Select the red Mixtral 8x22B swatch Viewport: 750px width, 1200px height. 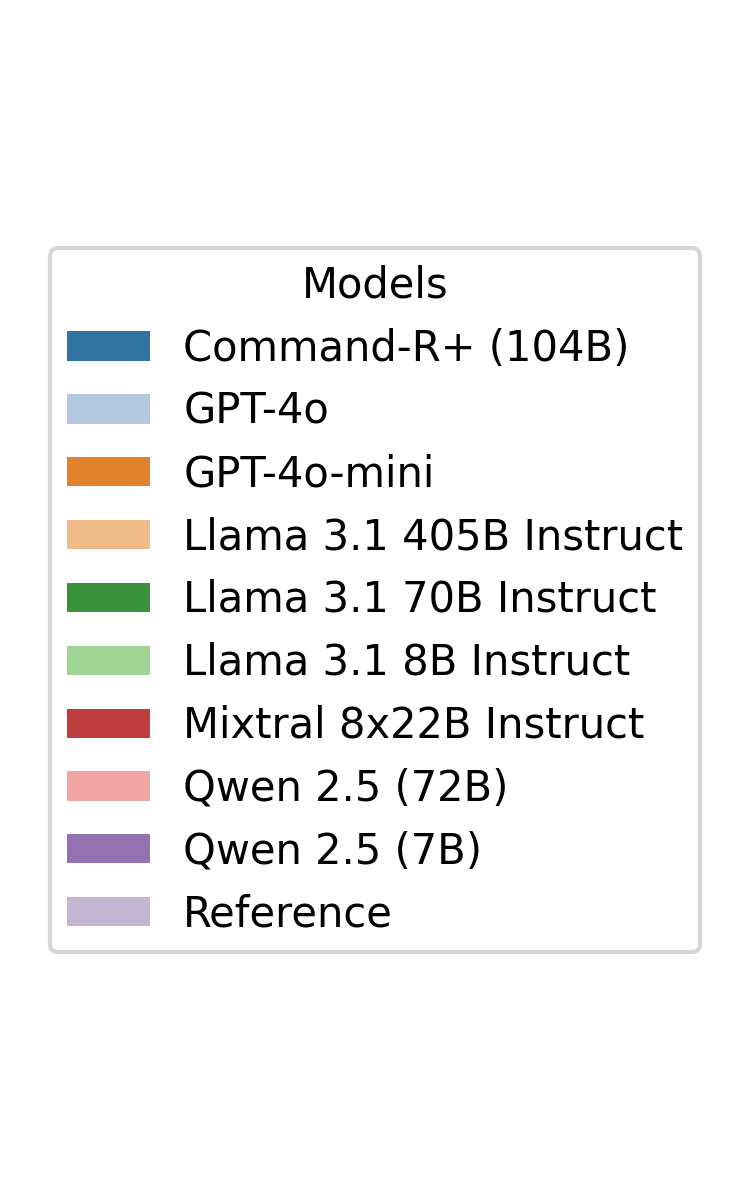(x=108, y=724)
